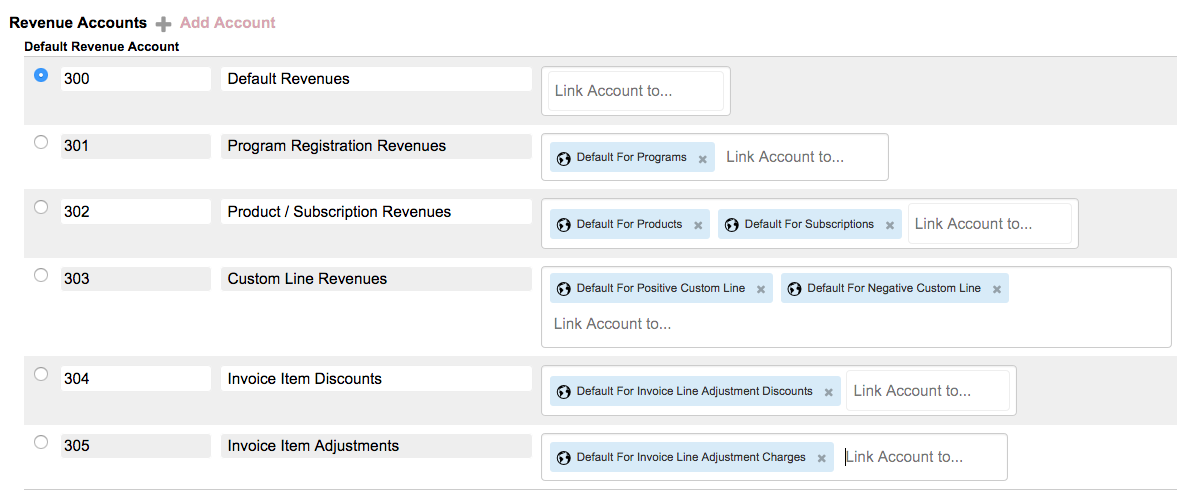Image resolution: width=1177 pixels, height=501 pixels.
Task: Edit the Custom Line Revenues name field
Action: [376, 279]
